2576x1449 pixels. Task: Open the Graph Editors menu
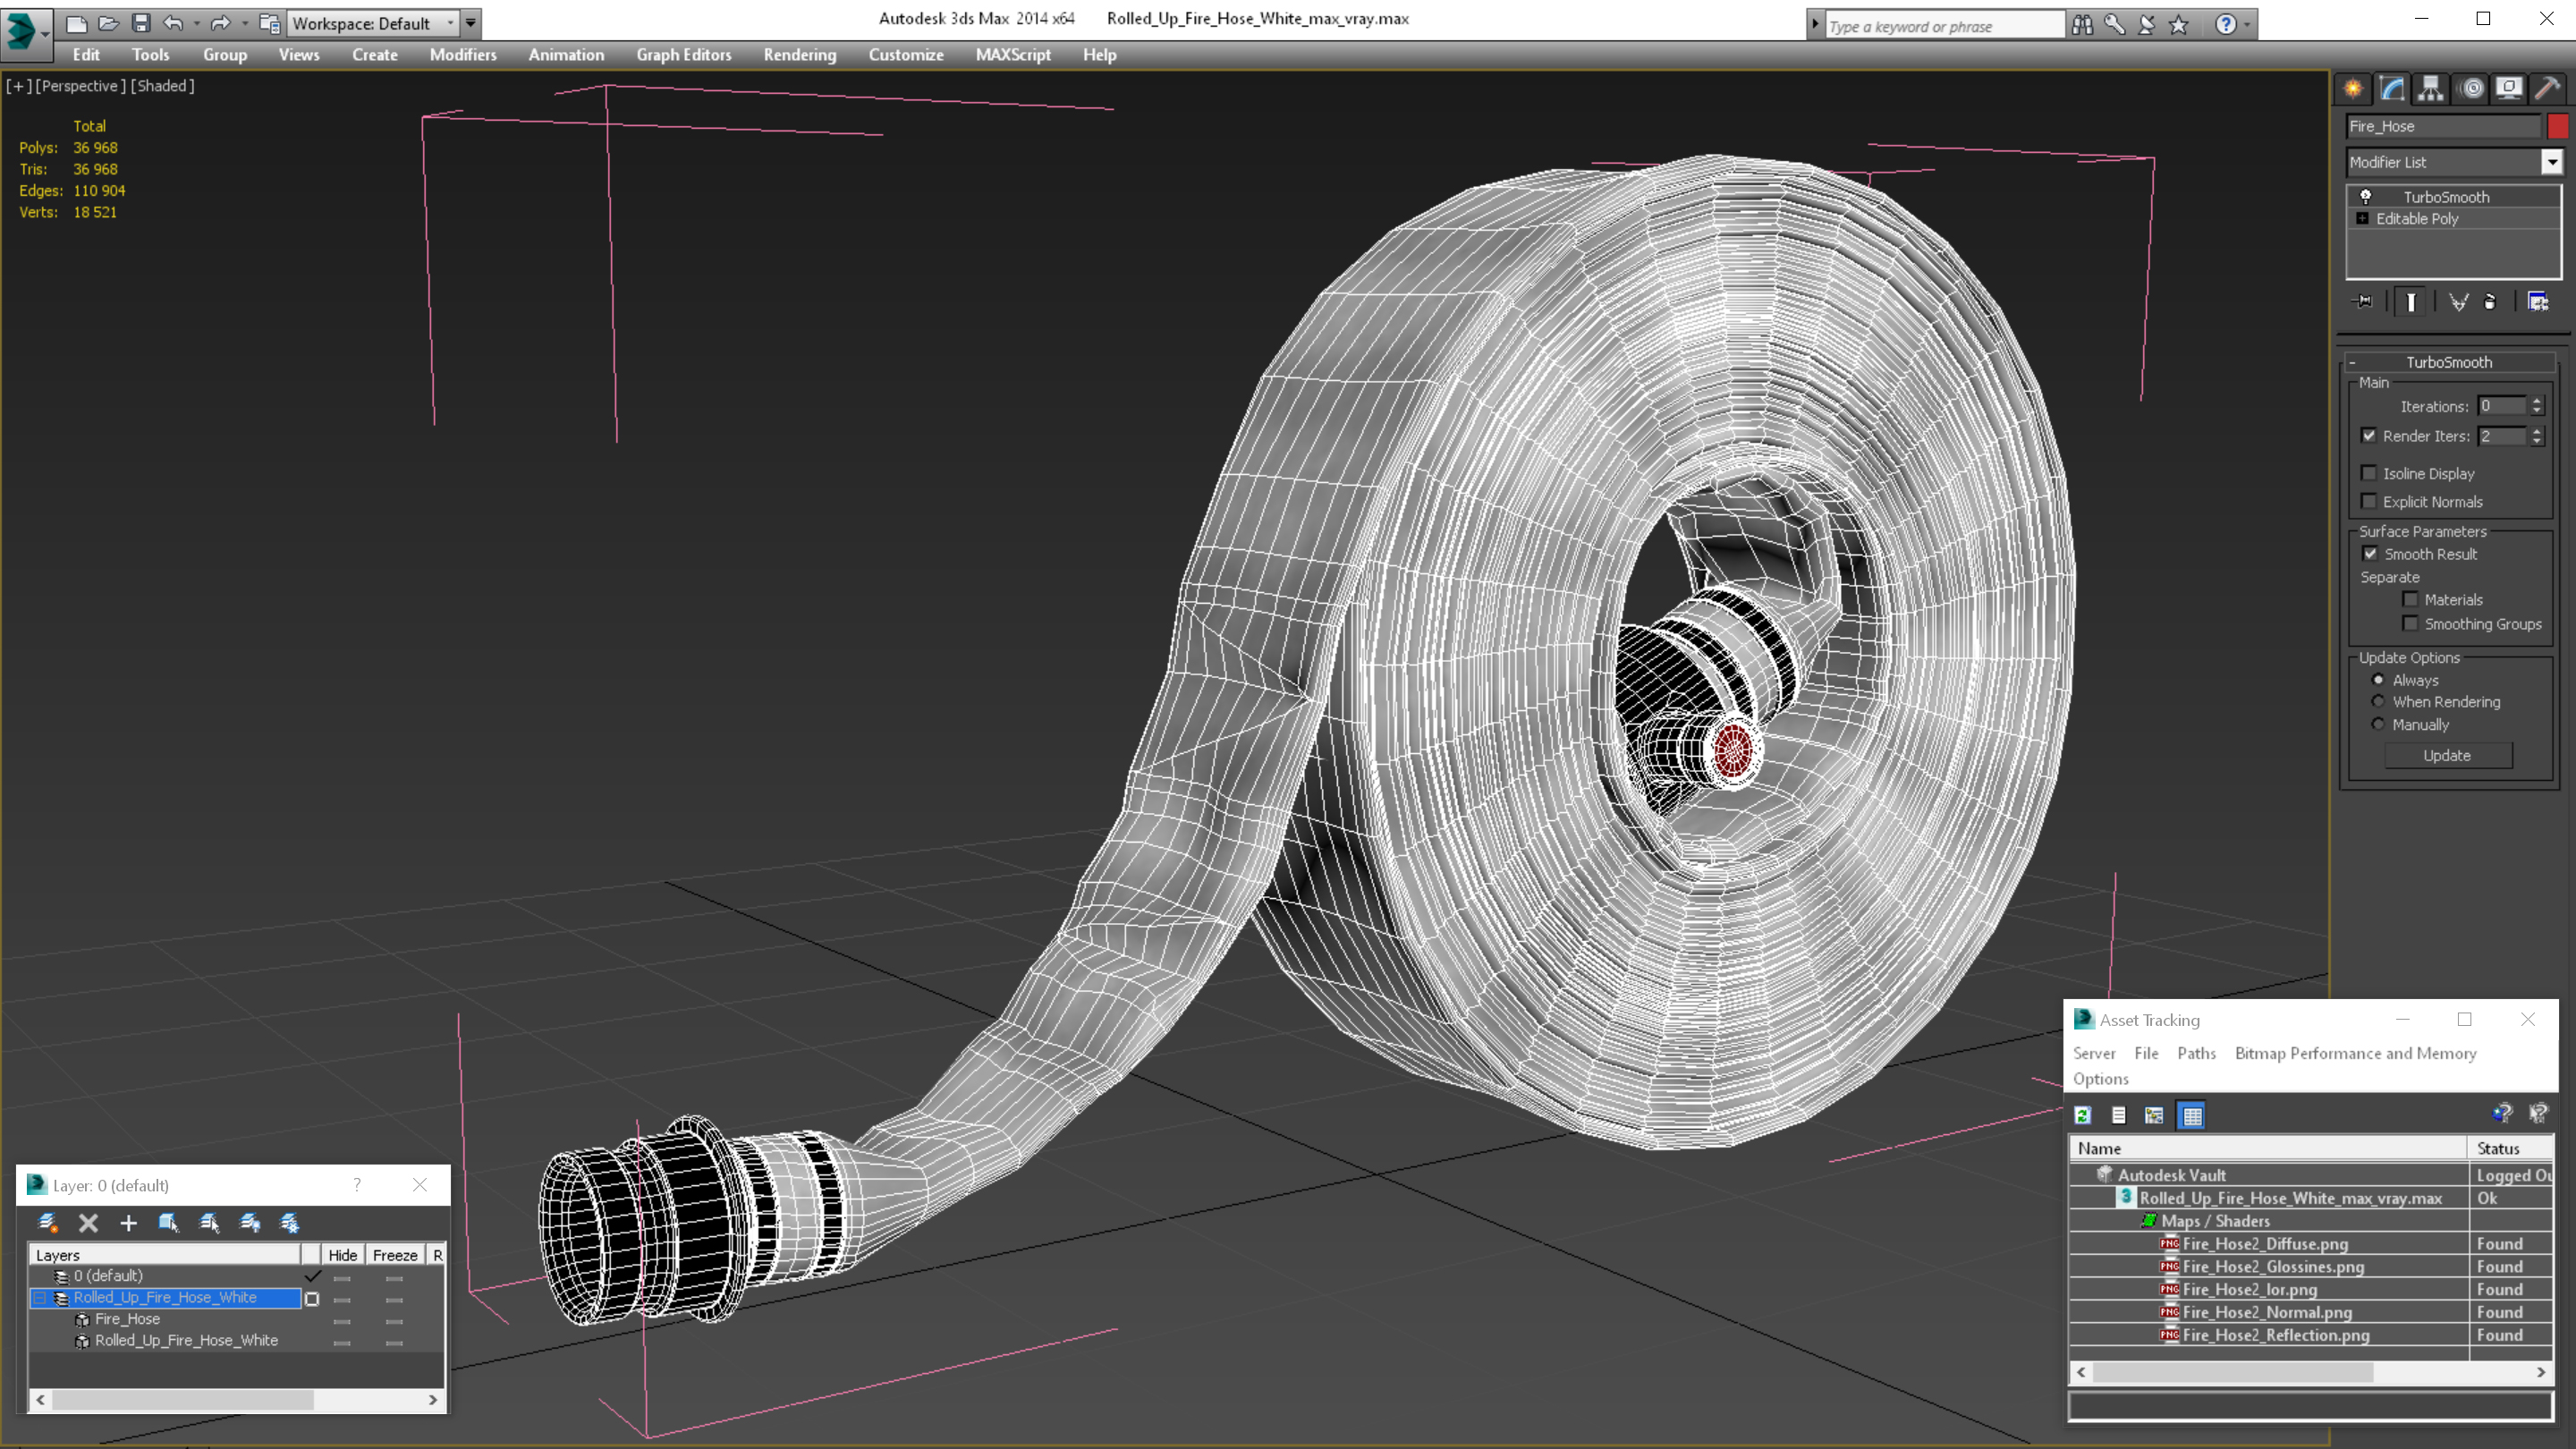[x=684, y=54]
